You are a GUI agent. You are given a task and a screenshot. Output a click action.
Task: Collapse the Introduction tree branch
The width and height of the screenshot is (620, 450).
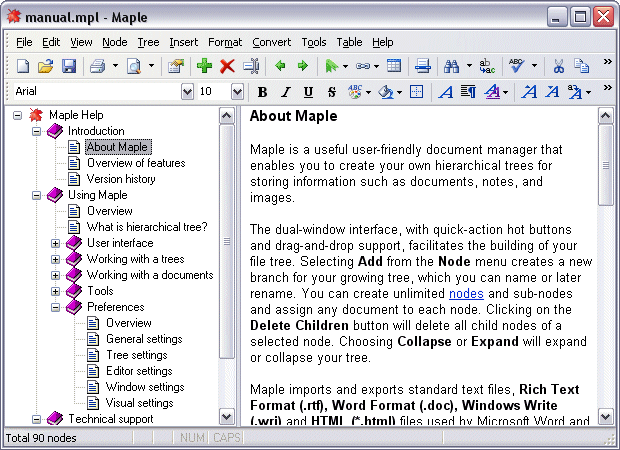[36, 131]
